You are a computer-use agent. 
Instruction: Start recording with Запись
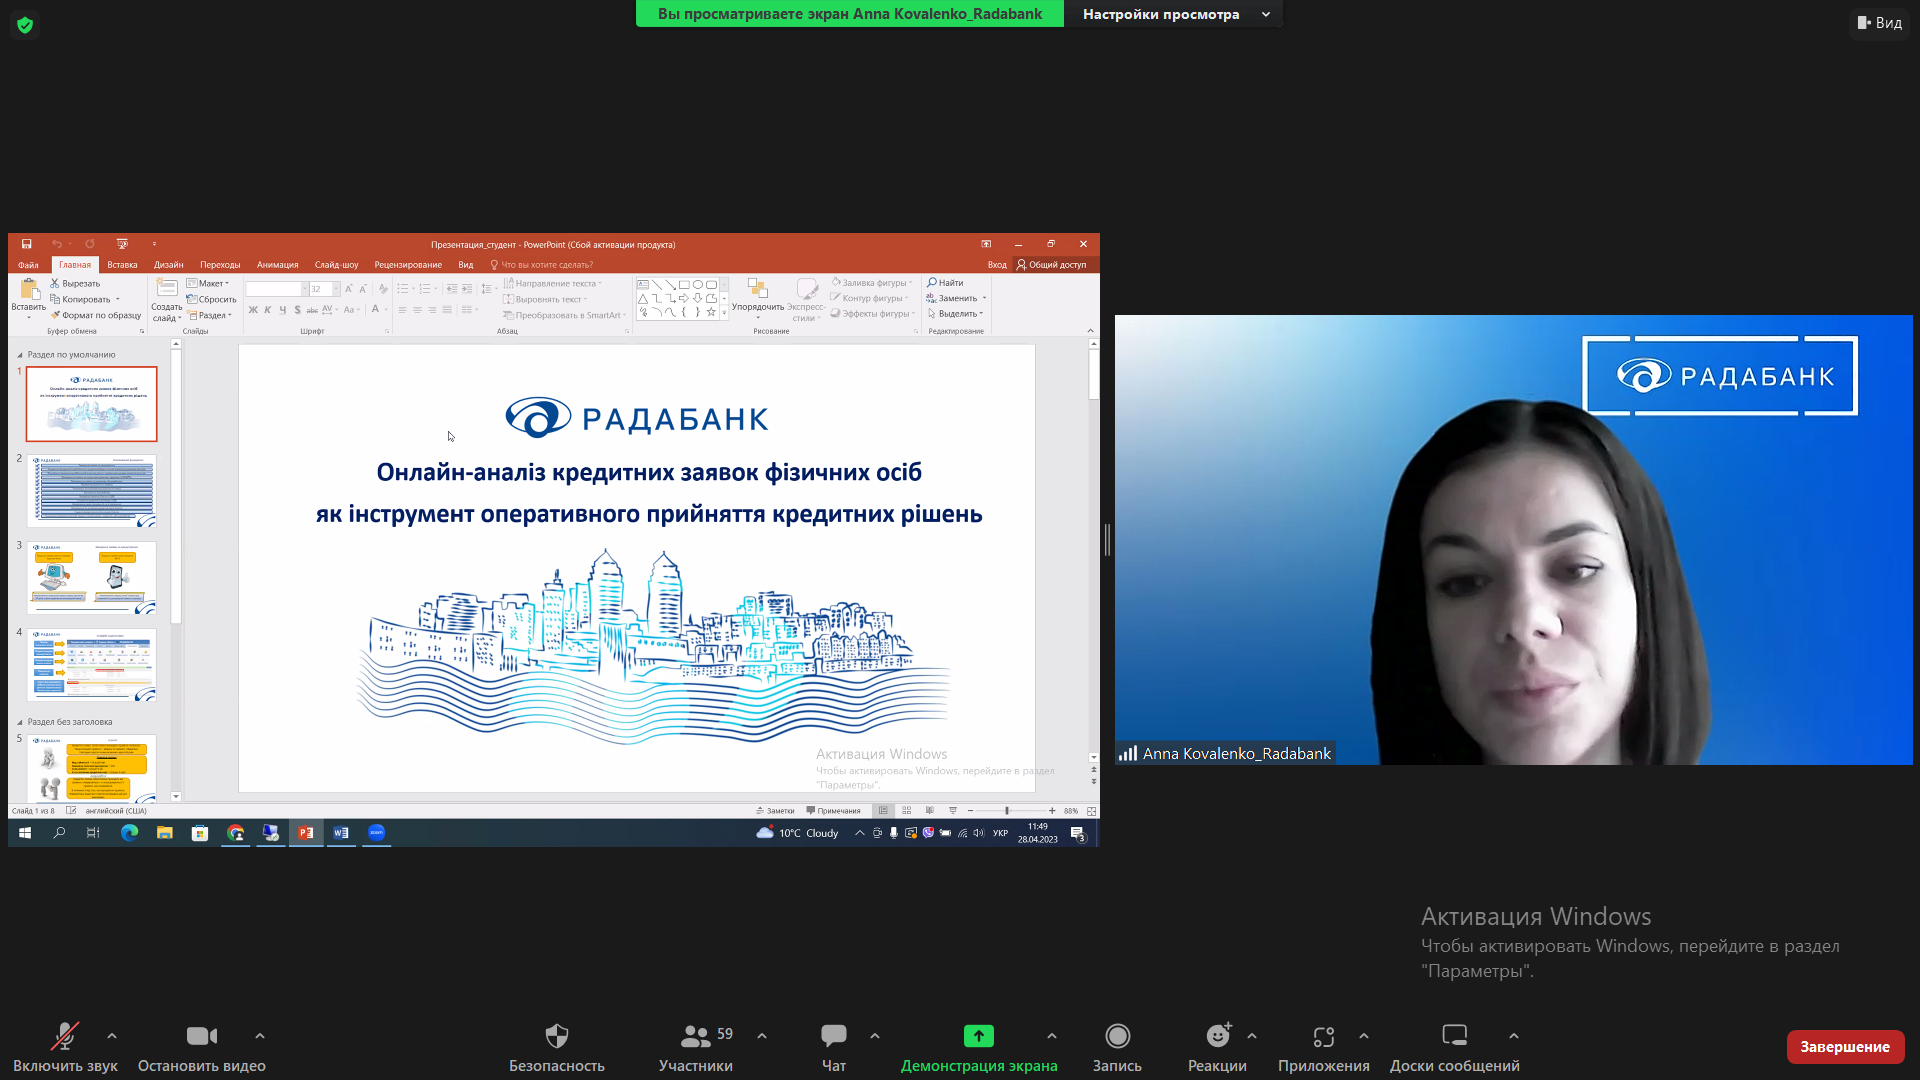click(x=1117, y=1047)
